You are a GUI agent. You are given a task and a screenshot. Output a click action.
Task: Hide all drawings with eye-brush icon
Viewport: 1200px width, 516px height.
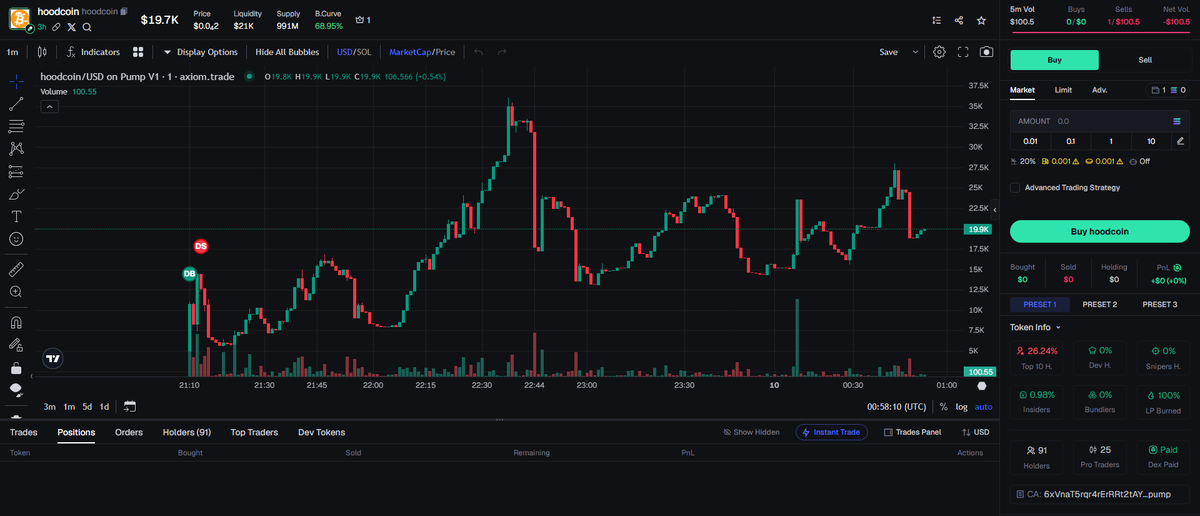pyautogui.click(x=16, y=389)
